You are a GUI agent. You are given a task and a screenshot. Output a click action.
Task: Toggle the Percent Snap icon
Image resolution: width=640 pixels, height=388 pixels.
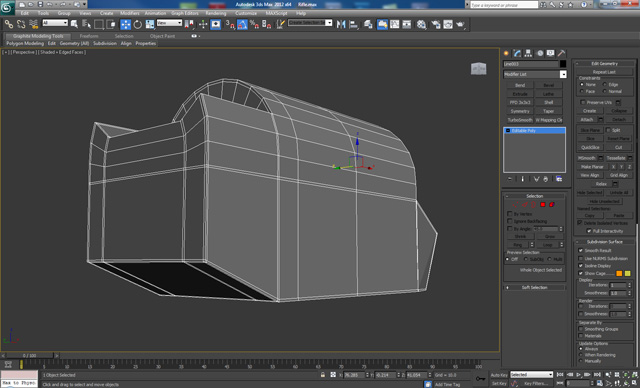[254, 24]
